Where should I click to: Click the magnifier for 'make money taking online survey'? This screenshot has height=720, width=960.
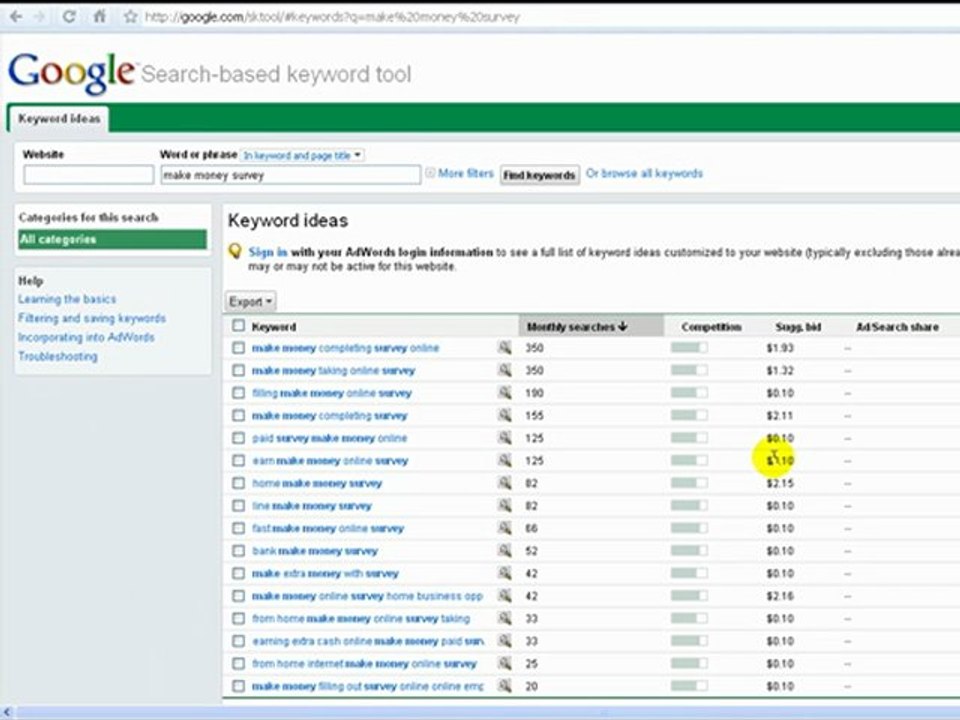coord(504,370)
